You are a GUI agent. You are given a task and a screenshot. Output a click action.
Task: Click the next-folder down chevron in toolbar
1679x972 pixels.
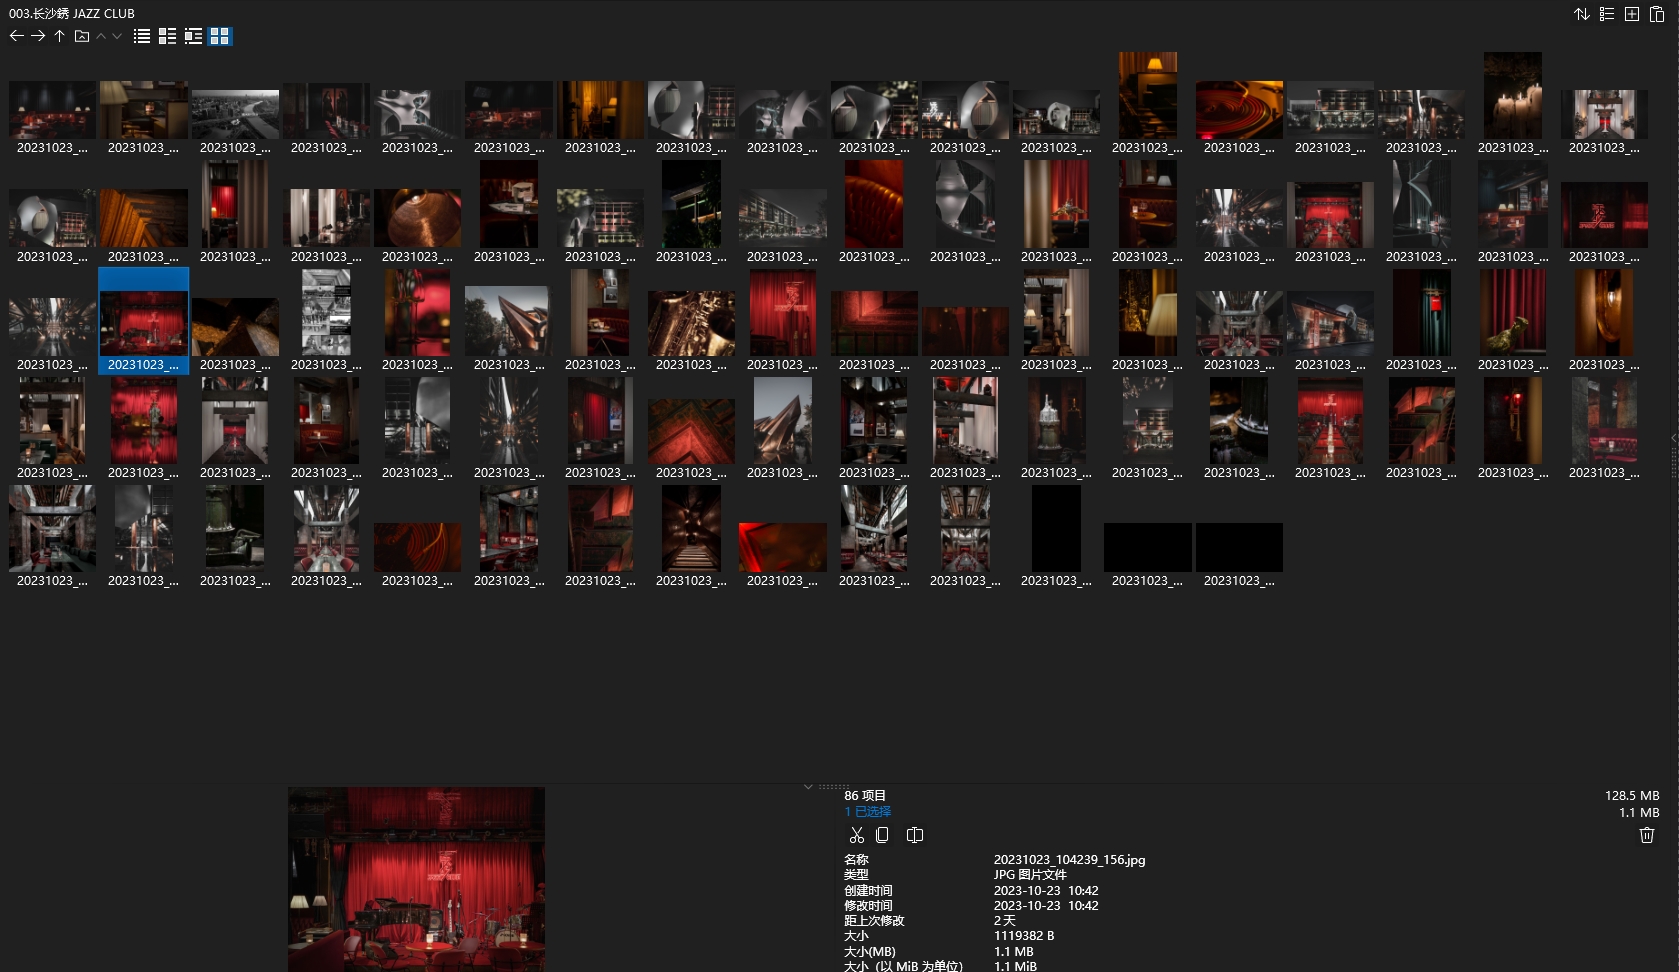point(117,36)
